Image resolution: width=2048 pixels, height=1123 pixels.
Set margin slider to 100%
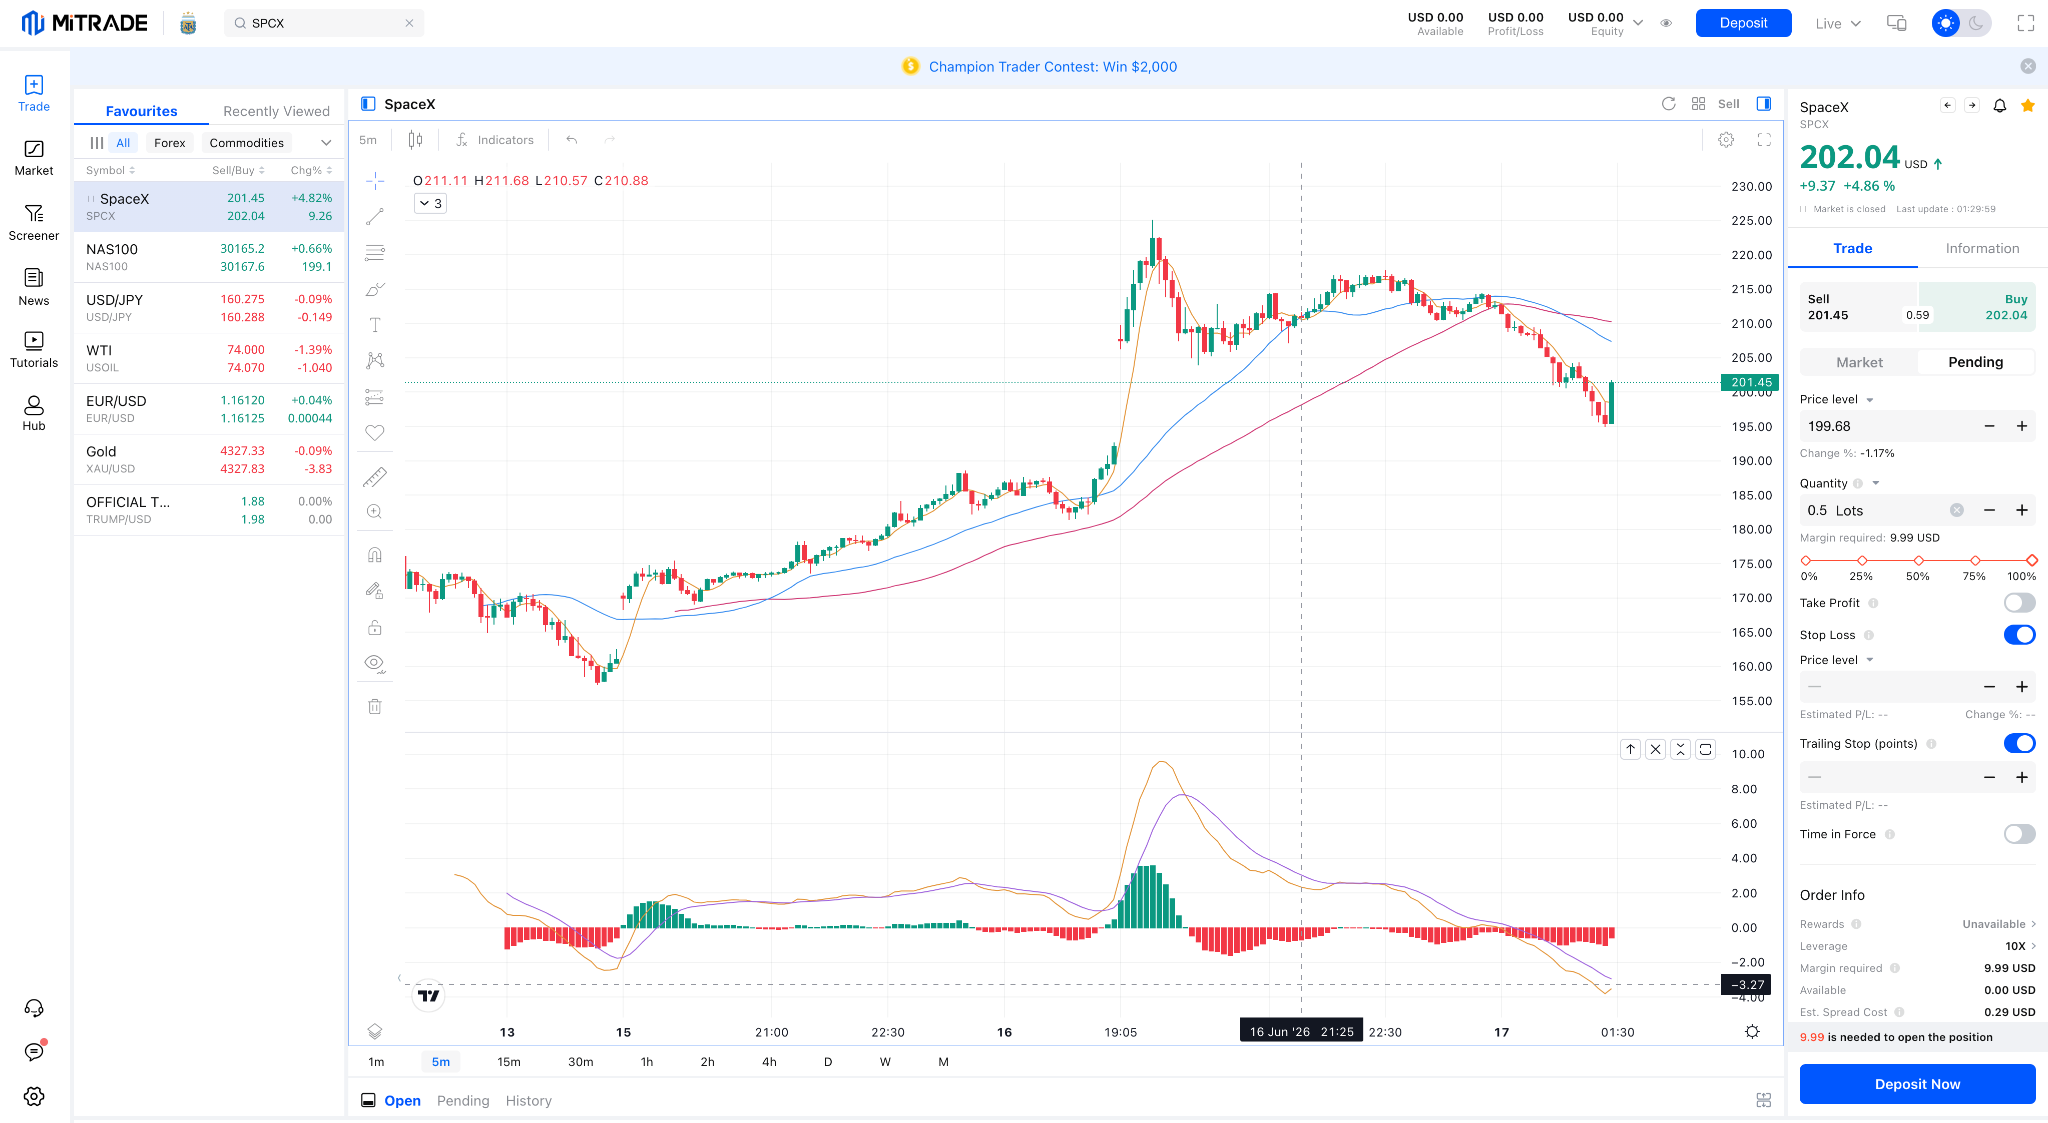(2031, 561)
